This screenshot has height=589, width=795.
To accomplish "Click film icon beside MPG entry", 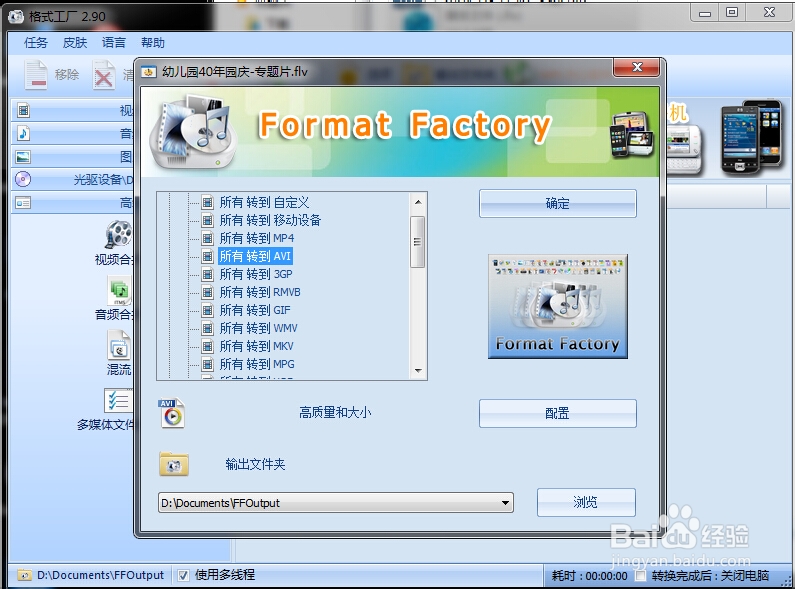I will pyautogui.click(x=207, y=364).
